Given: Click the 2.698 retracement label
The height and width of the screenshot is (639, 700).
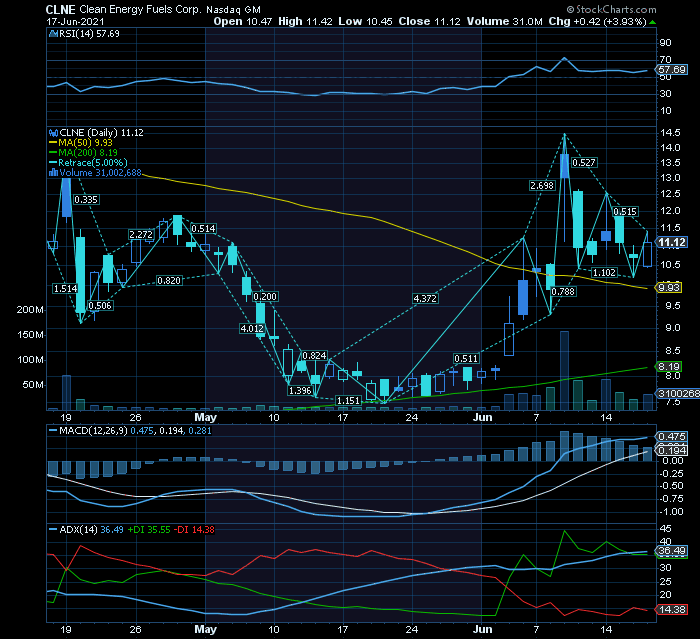Looking at the screenshot, I should 542,186.
